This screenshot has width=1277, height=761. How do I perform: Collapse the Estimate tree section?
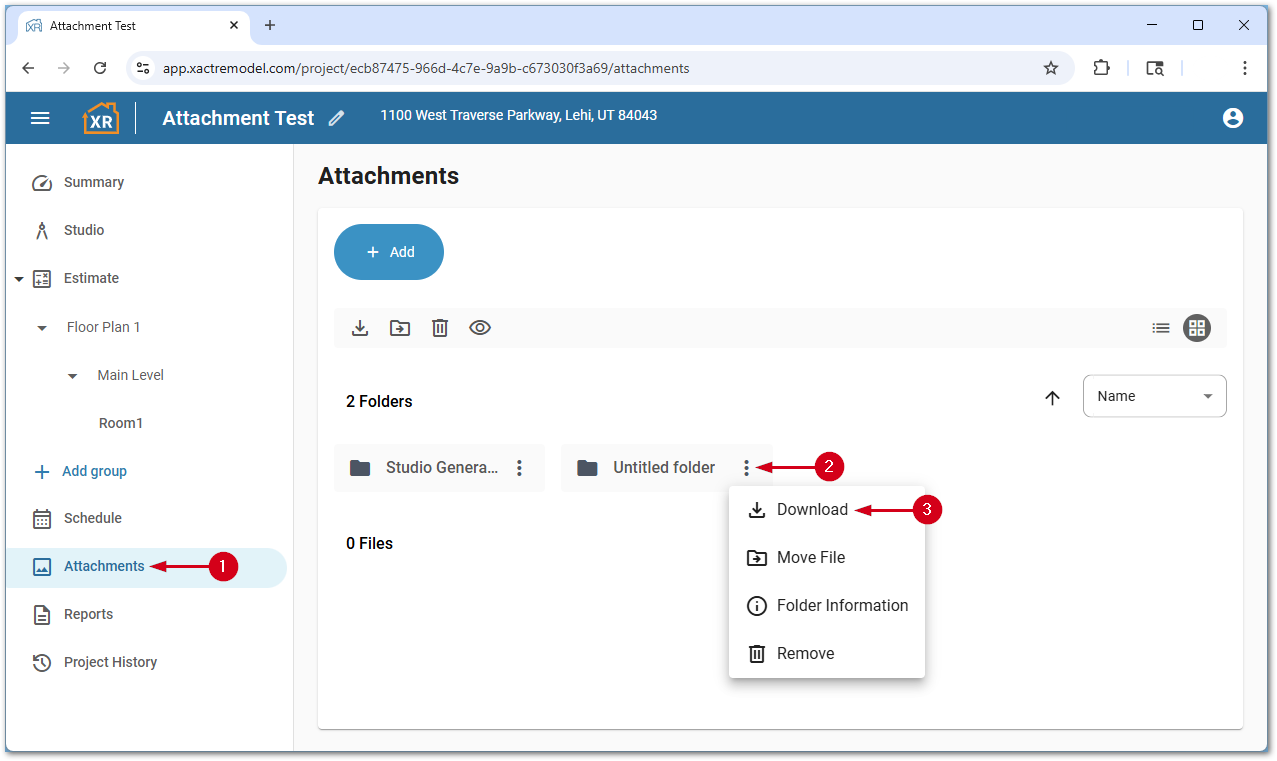point(19,279)
